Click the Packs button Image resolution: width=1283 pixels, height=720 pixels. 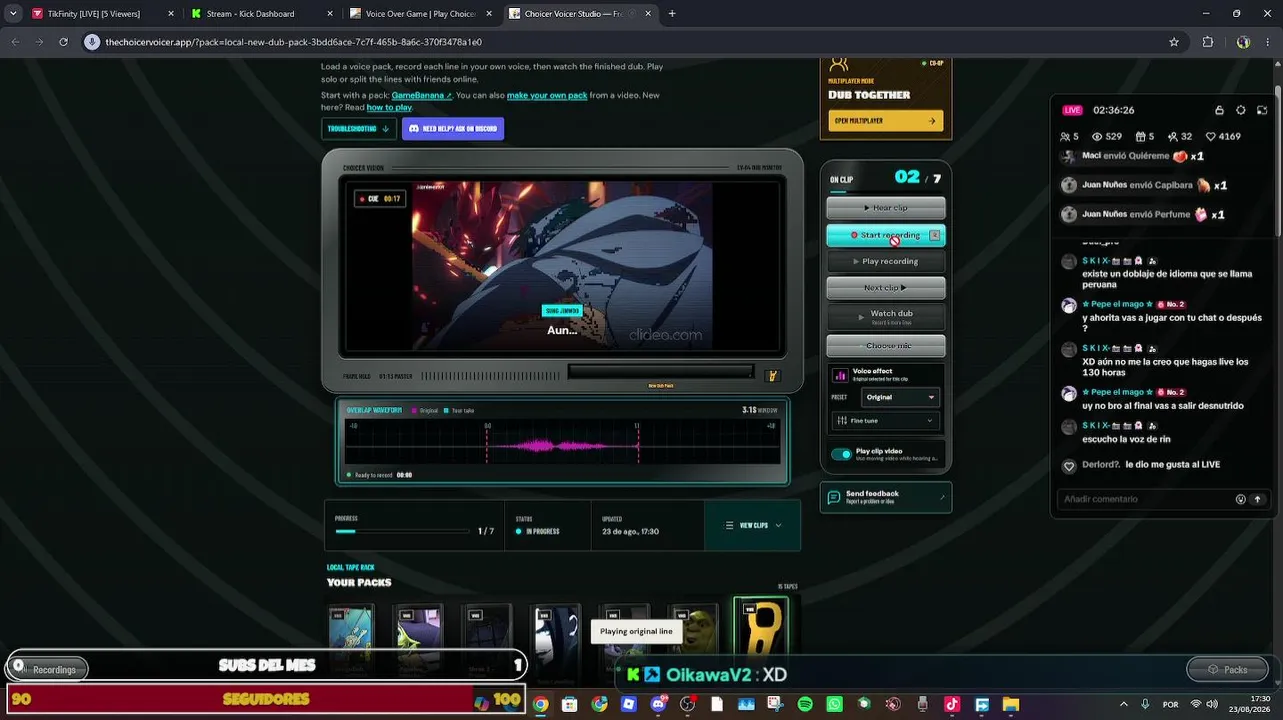point(1227,669)
